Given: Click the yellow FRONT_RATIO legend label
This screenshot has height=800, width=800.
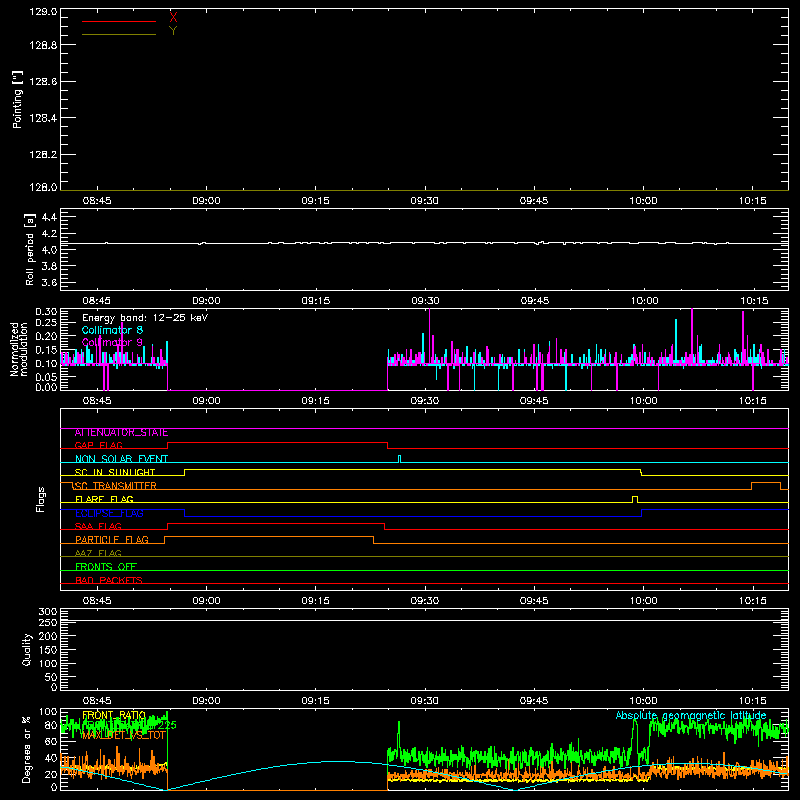Looking at the screenshot, I should pos(114,715).
